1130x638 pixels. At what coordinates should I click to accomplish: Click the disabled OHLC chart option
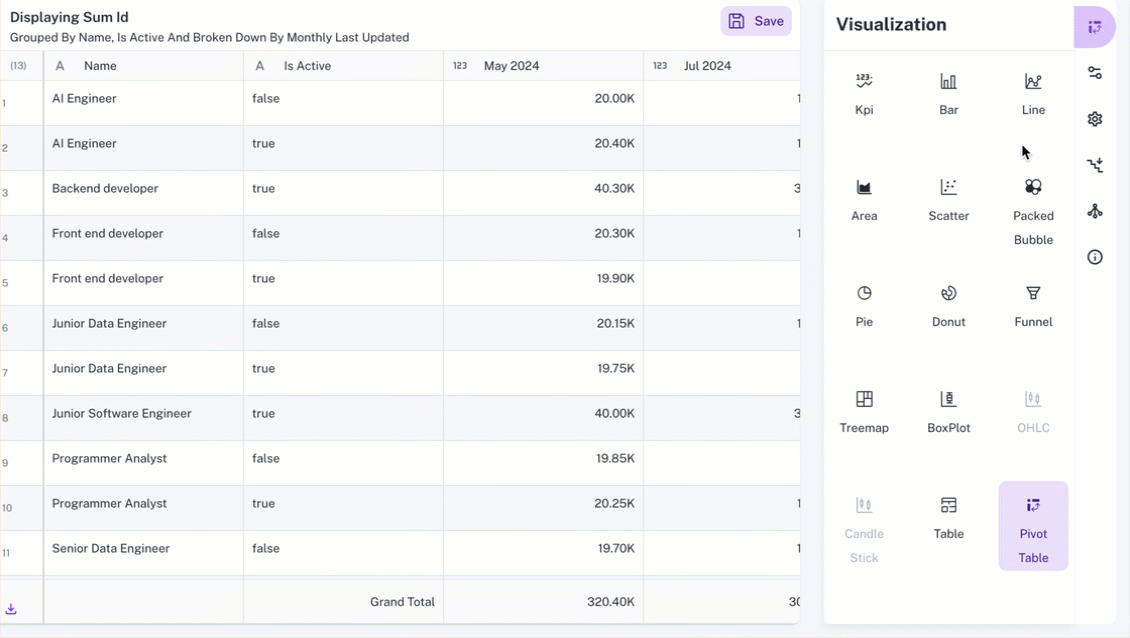pyautogui.click(x=1033, y=412)
